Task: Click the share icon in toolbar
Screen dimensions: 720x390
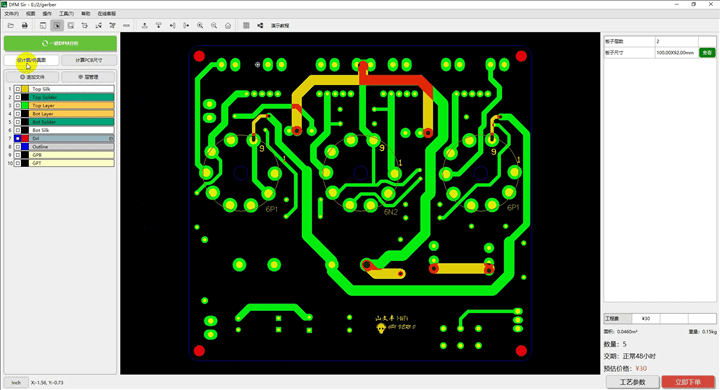Action: [260, 26]
